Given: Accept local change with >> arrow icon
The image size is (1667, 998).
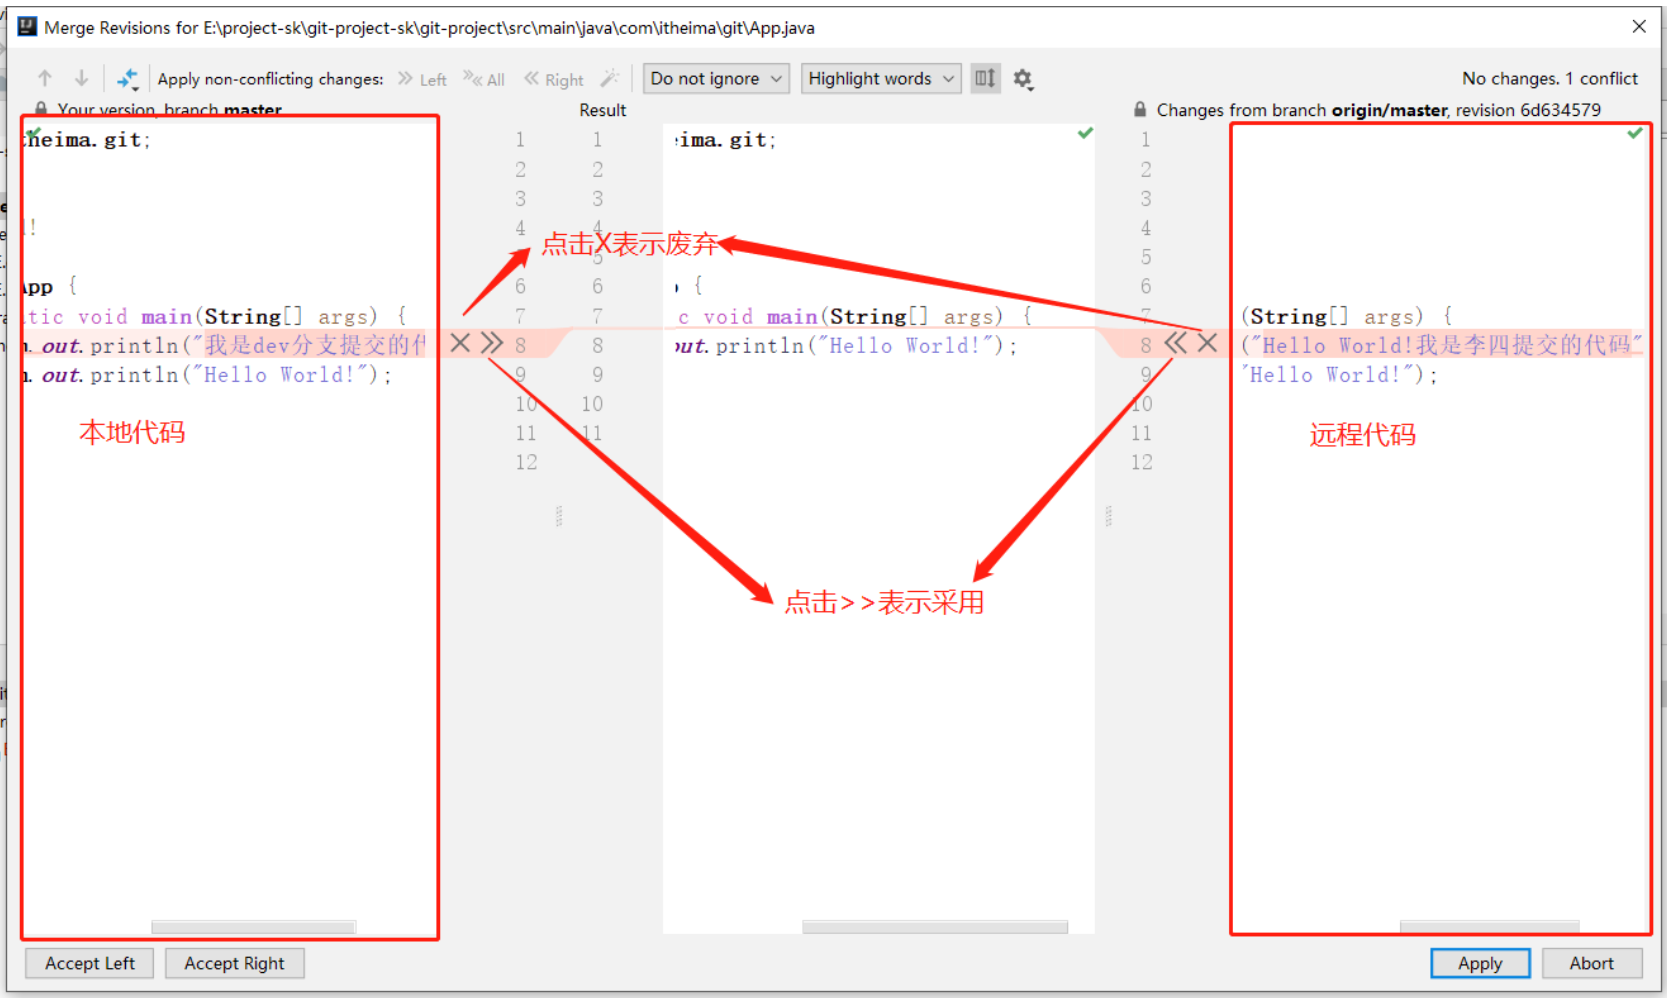Looking at the screenshot, I should pos(492,343).
